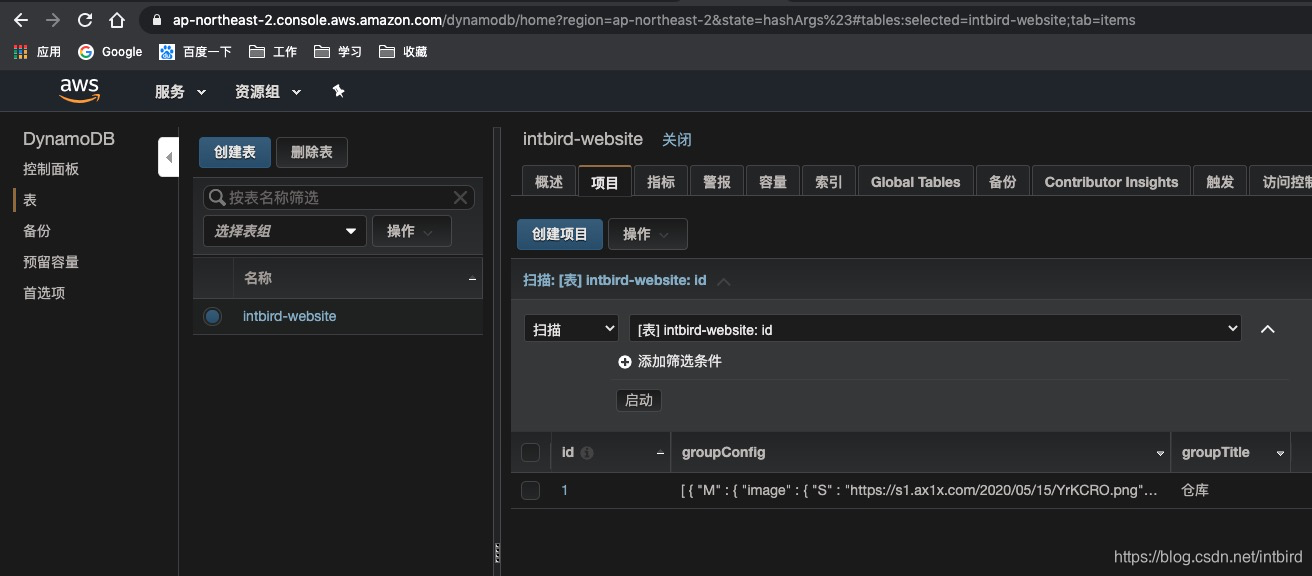Viewport: 1312px width, 576px height.
Task: Switch to 指标 tab
Action: [661, 182]
